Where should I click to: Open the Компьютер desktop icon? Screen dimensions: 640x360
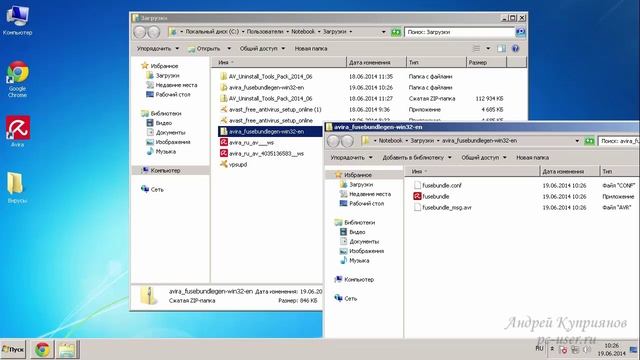pyautogui.click(x=17, y=20)
